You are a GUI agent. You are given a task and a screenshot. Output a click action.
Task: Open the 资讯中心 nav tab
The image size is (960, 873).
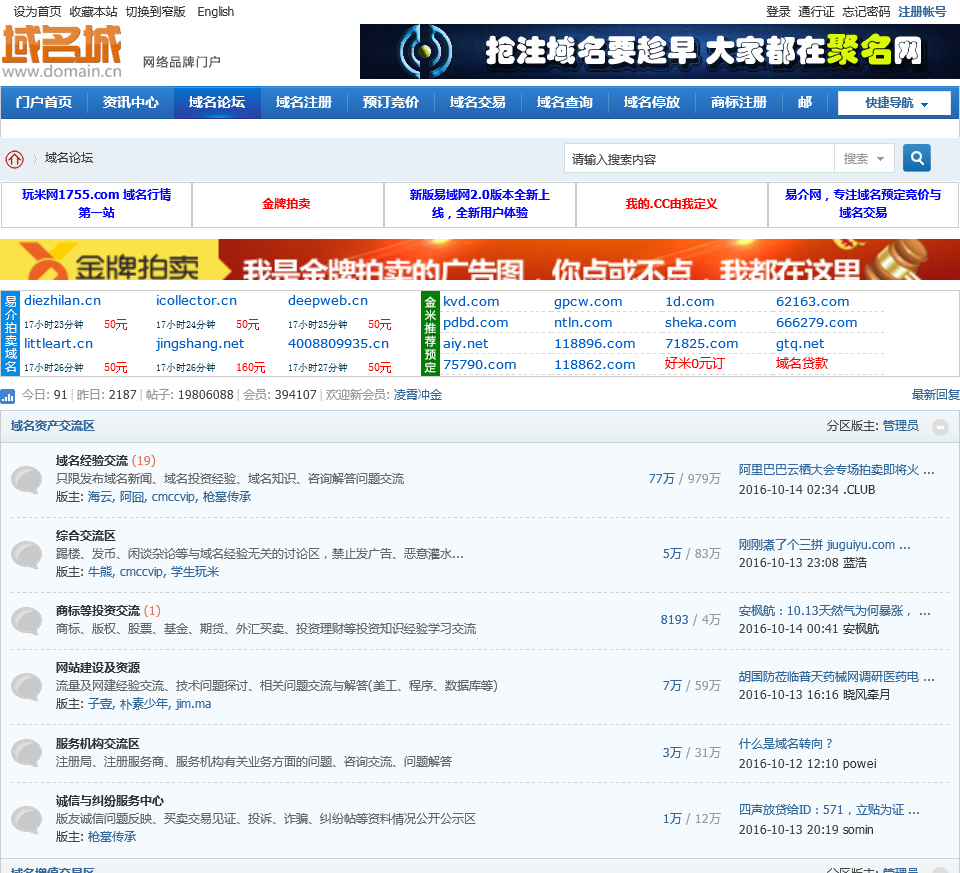pyautogui.click(x=130, y=102)
